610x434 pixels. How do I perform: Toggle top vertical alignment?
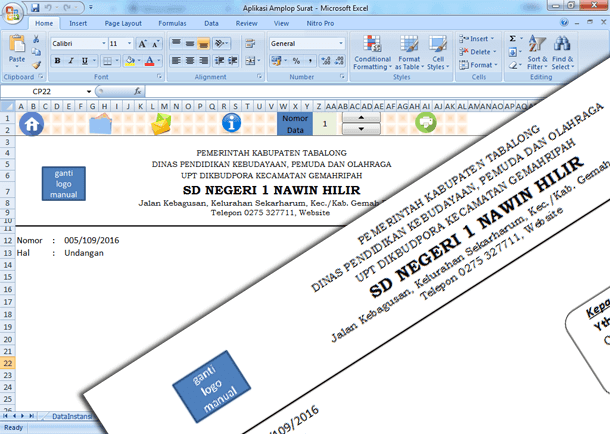coord(176,43)
